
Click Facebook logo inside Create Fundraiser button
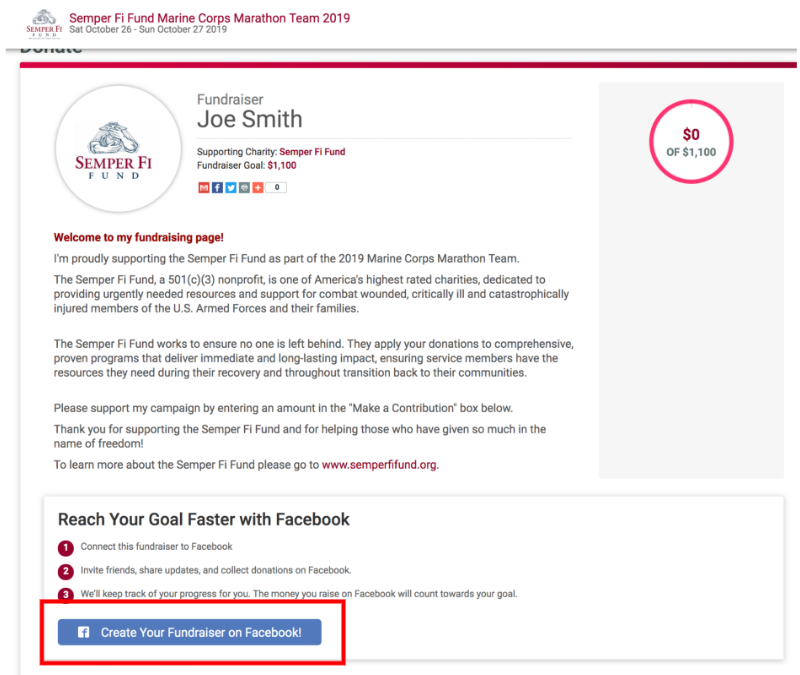pos(83,632)
